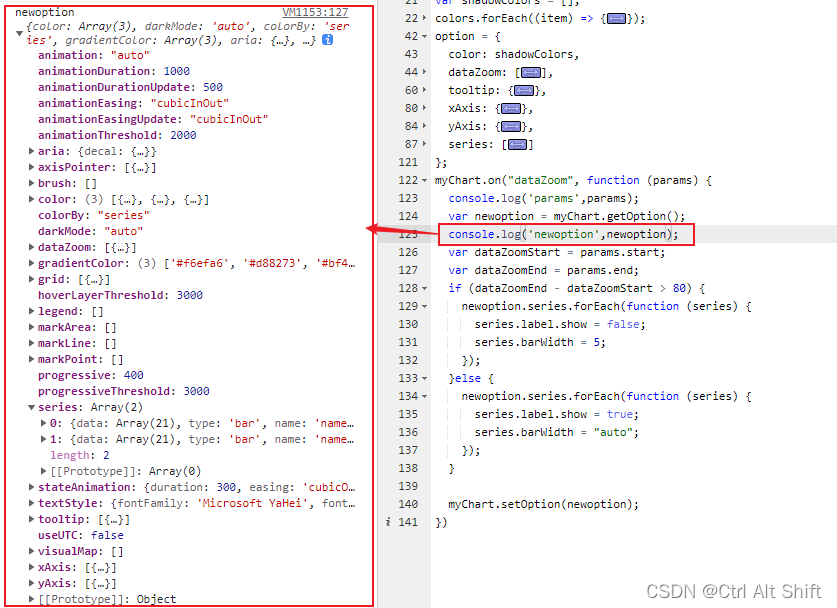This screenshot has height=608, width=837.
Task: Click the animationDuration: 1000 value
Action: click(x=176, y=71)
